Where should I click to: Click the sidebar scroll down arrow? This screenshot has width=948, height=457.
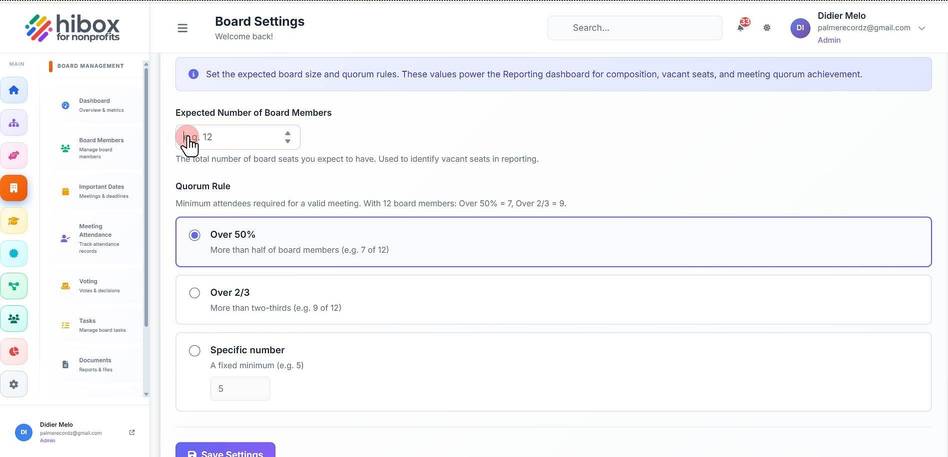146,394
